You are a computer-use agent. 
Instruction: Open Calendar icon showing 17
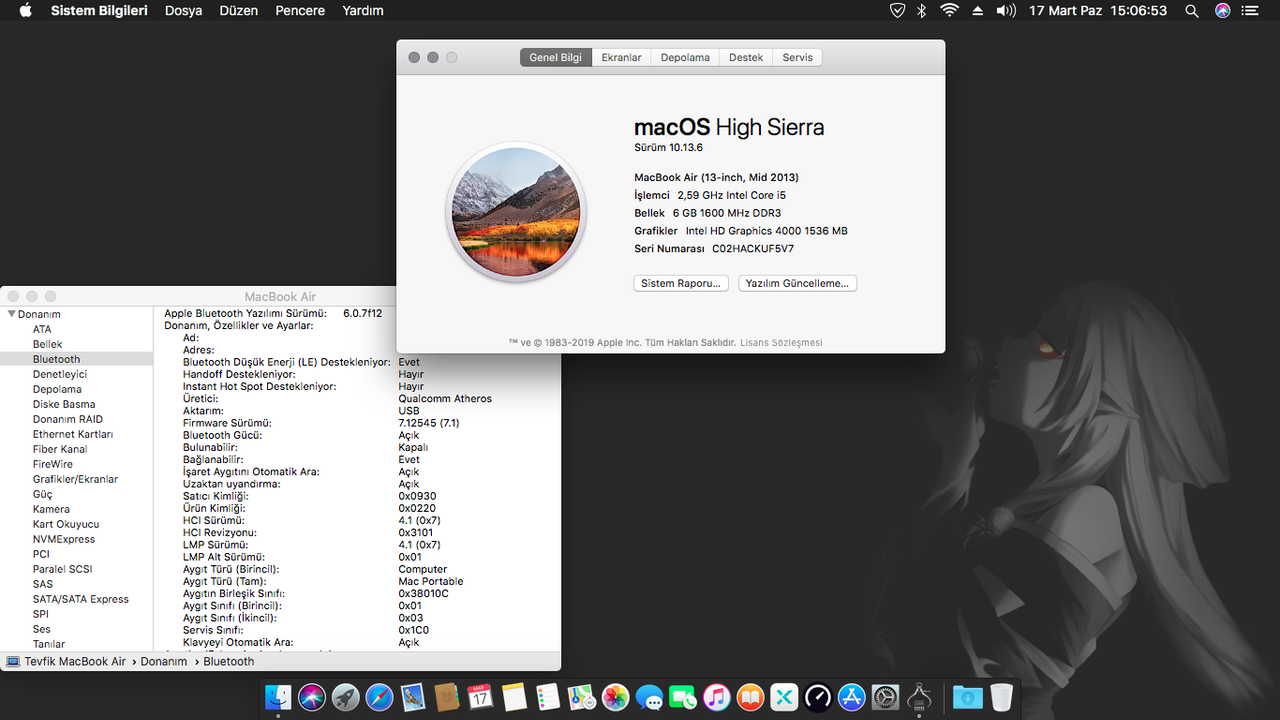[x=481, y=697]
